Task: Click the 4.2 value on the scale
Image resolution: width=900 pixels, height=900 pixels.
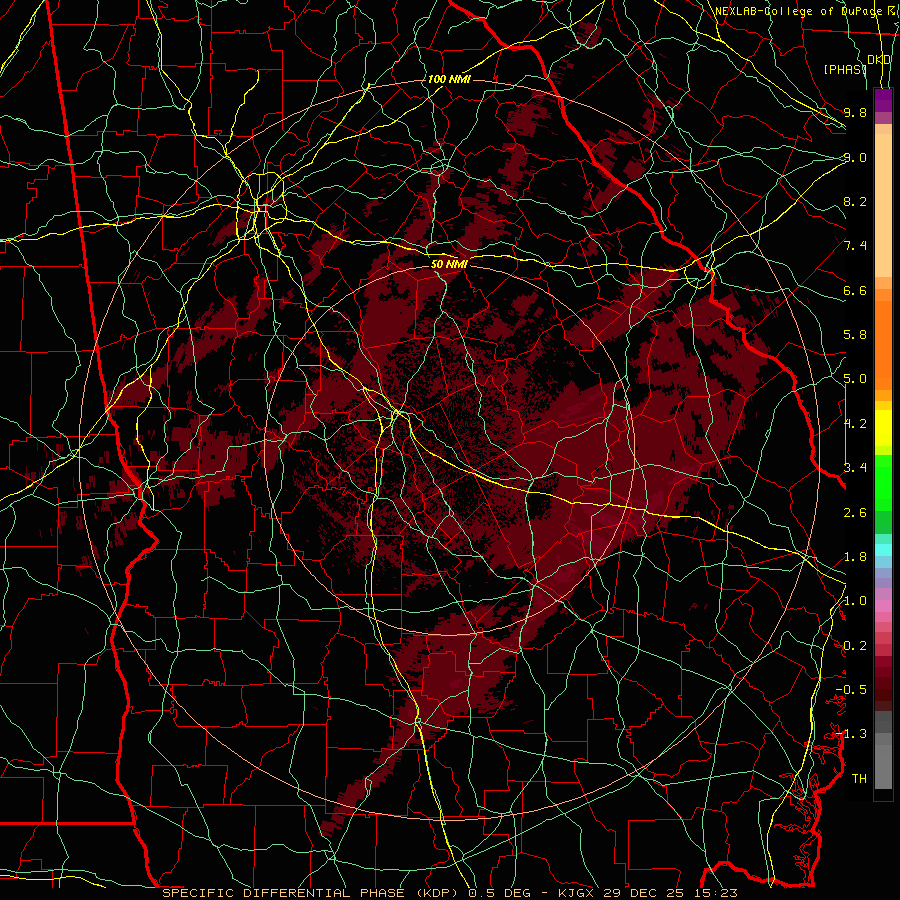Action: pyautogui.click(x=855, y=424)
